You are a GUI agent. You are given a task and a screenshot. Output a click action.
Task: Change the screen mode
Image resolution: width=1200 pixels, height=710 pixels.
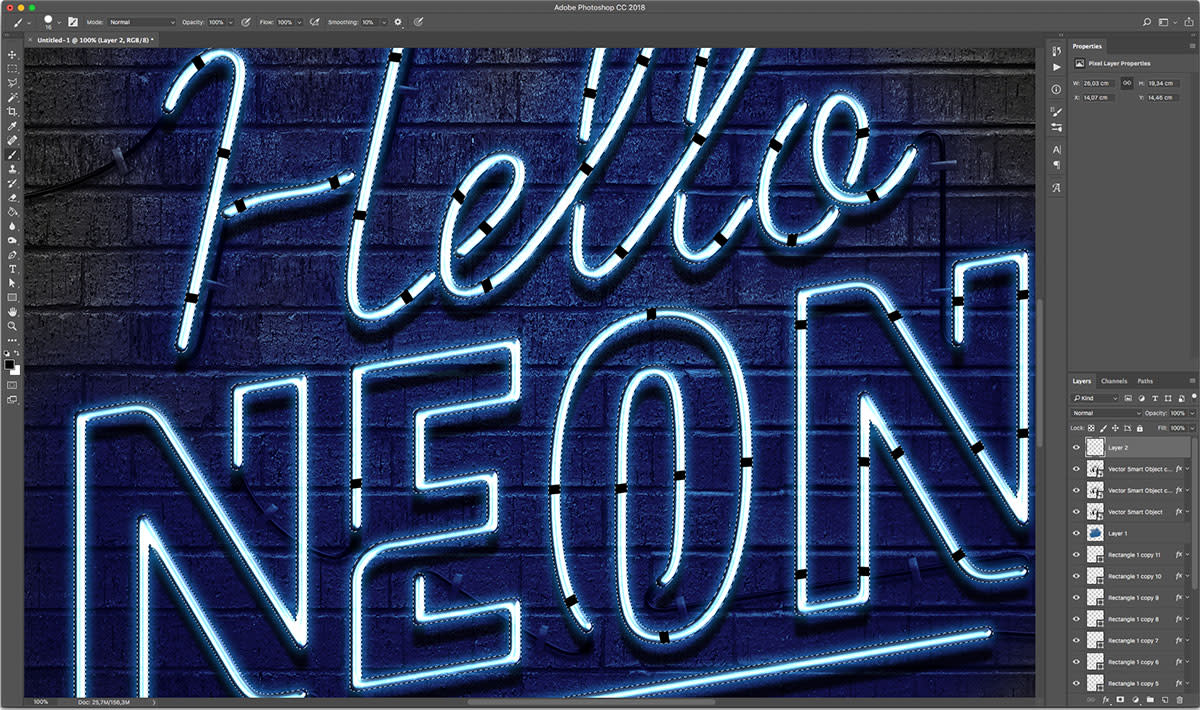12,400
